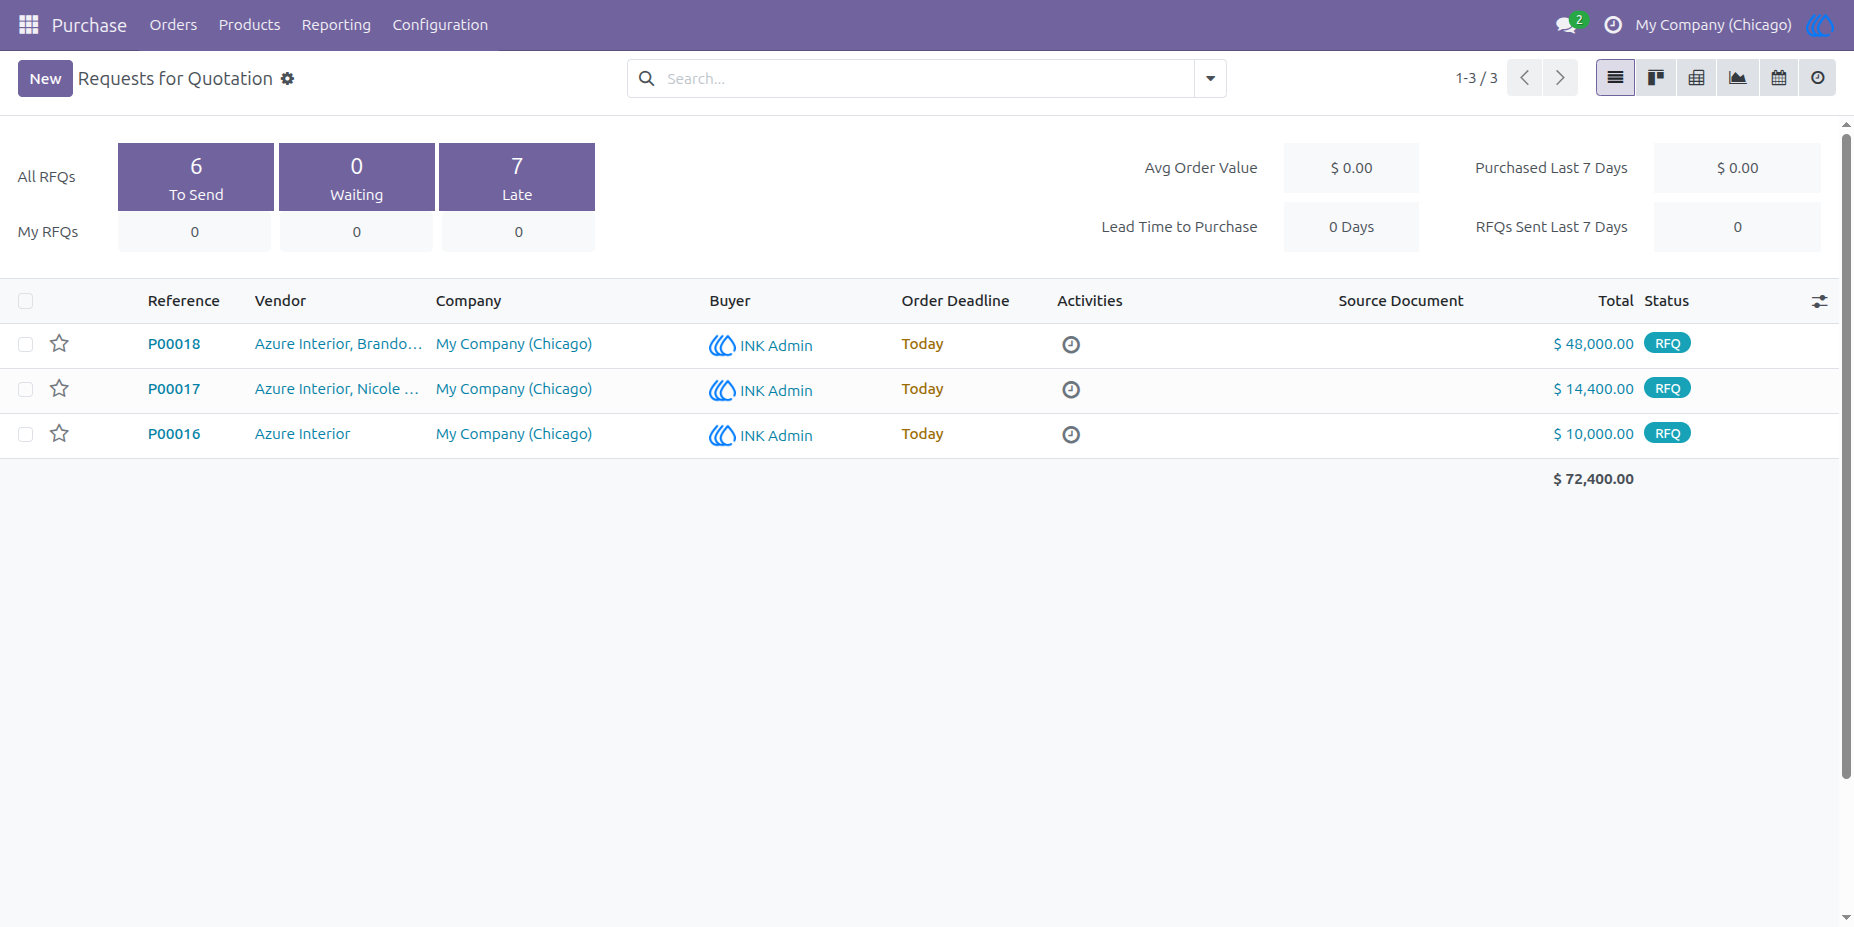Switch to Calendar view
Image resolution: width=1854 pixels, height=927 pixels.
[x=1779, y=78]
